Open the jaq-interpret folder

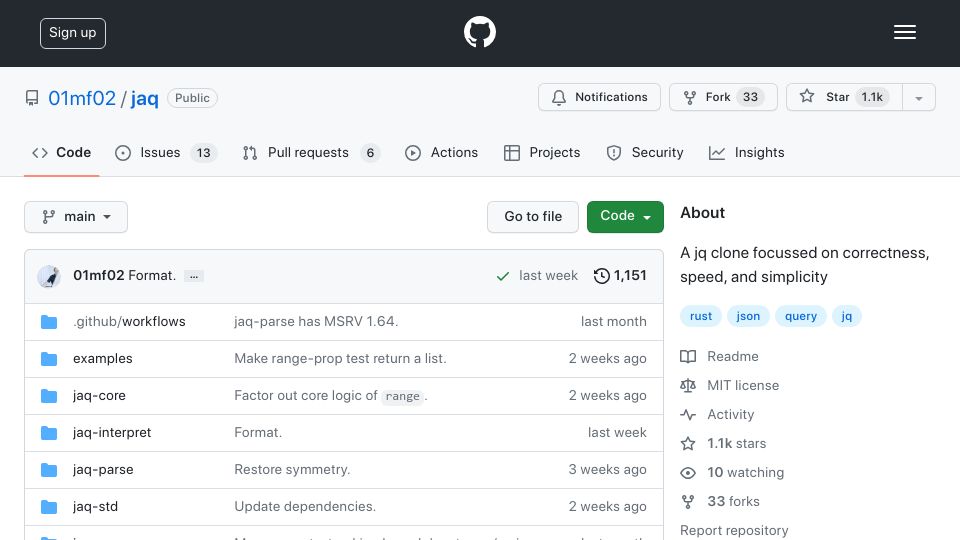point(112,432)
